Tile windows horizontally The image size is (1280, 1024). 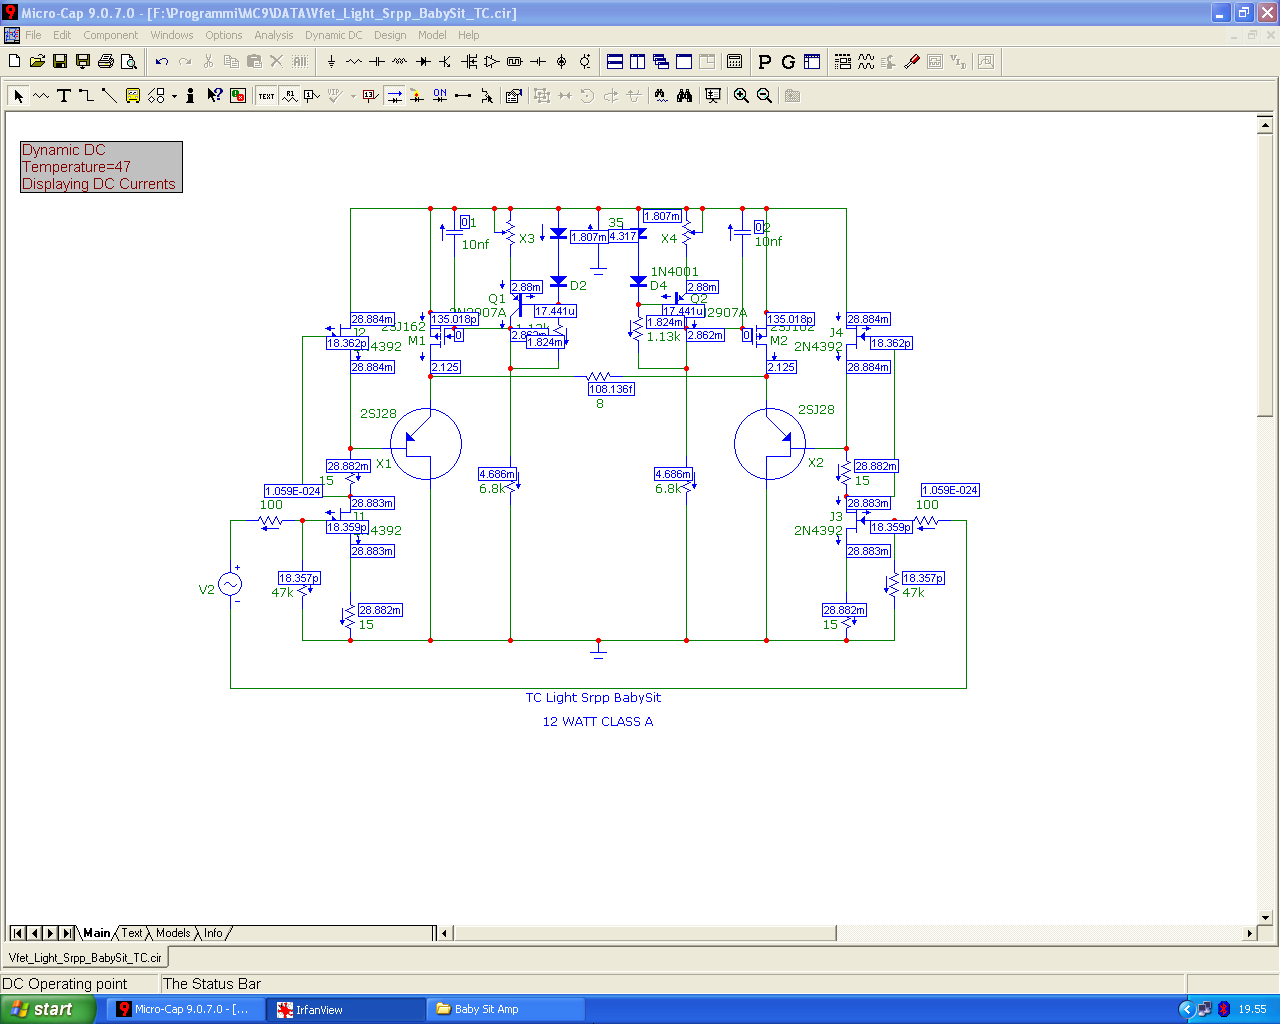tap(615, 62)
